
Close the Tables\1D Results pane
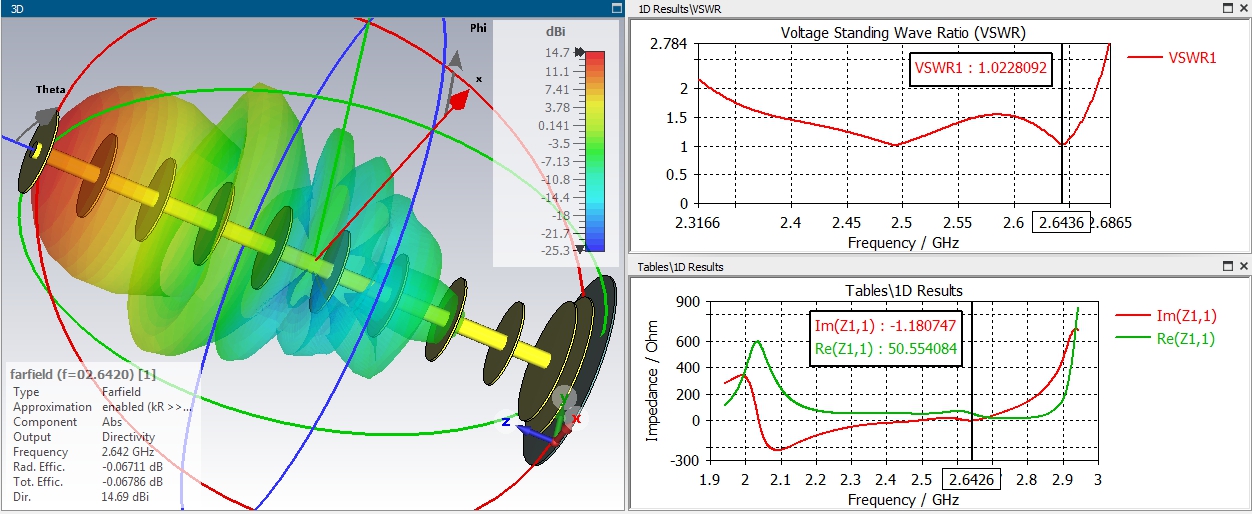coord(1242,267)
